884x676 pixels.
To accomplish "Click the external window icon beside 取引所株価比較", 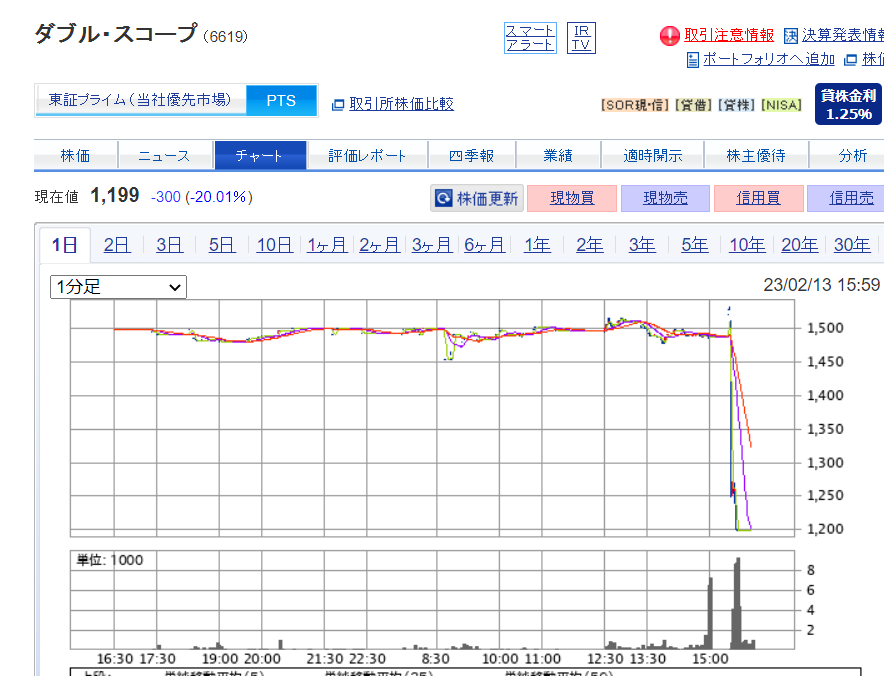I will pos(338,104).
